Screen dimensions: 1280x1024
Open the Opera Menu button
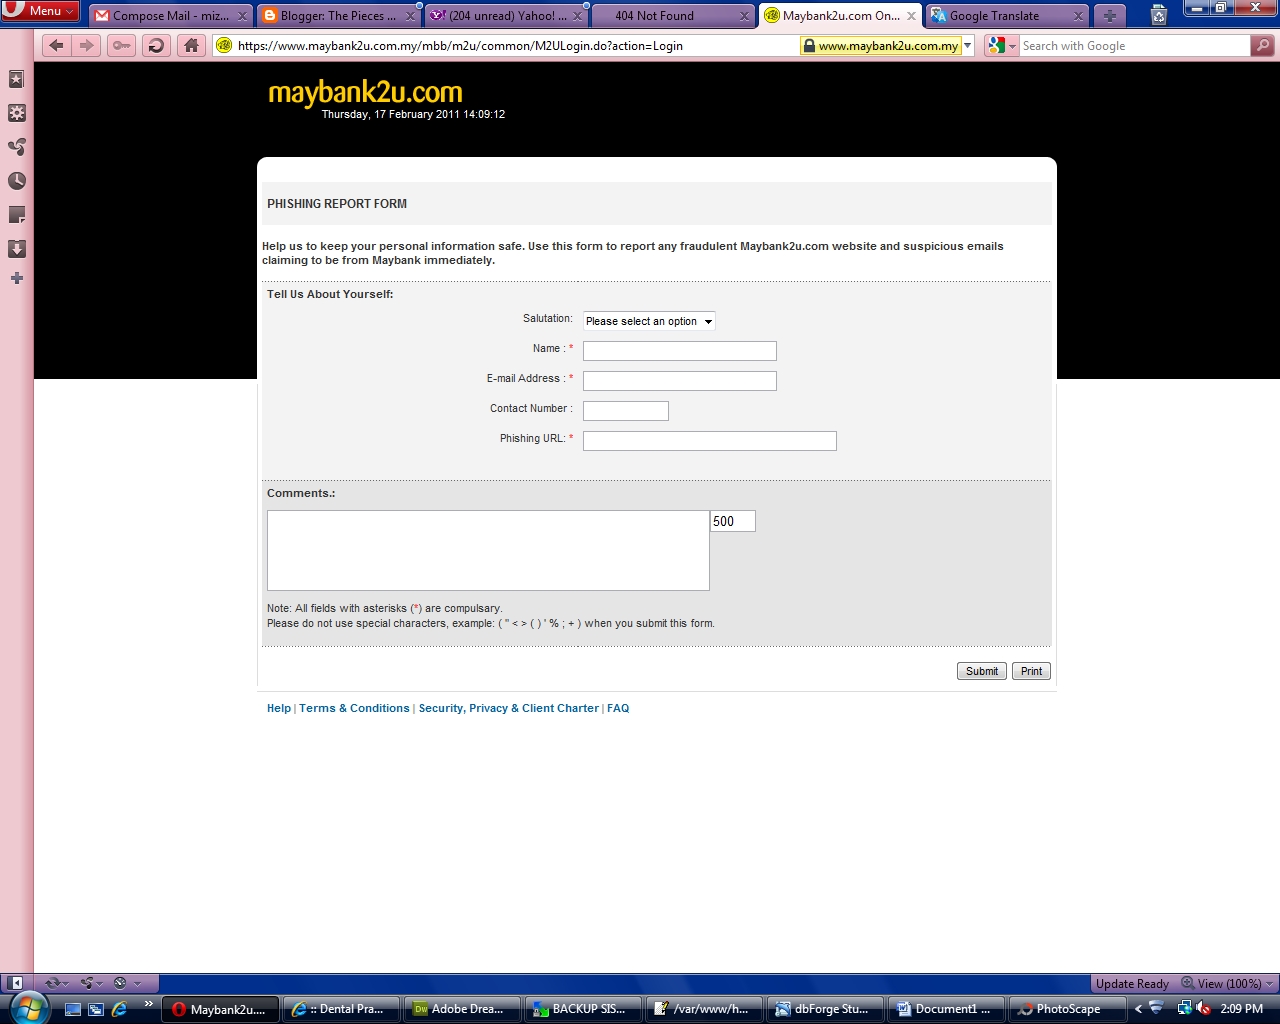40,10
